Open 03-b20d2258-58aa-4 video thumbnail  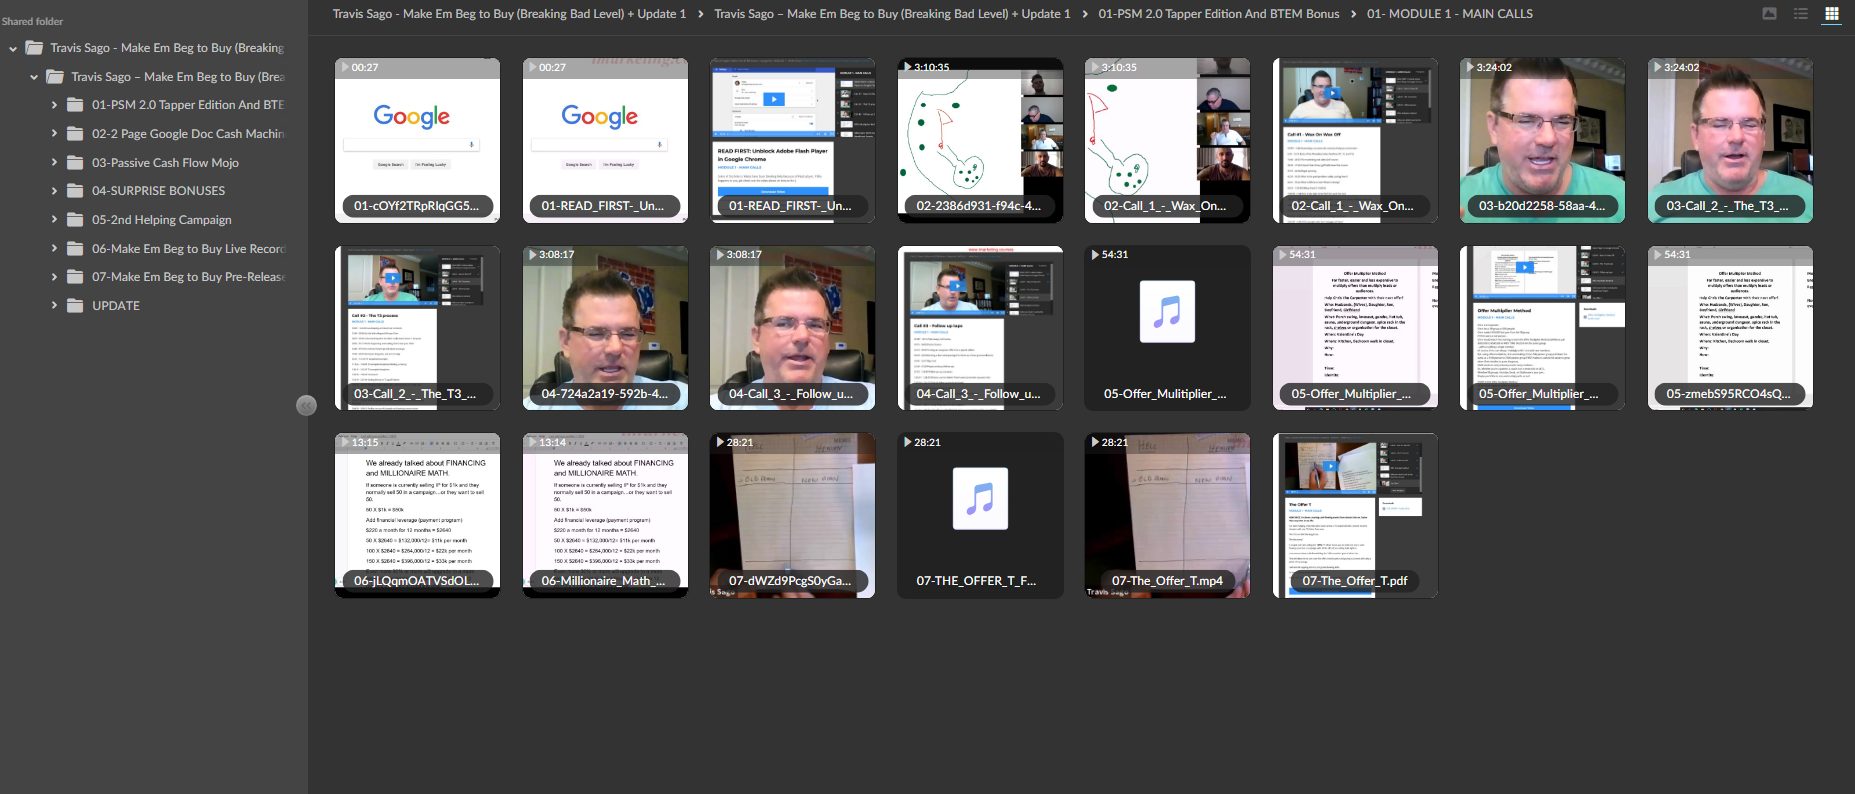1542,140
